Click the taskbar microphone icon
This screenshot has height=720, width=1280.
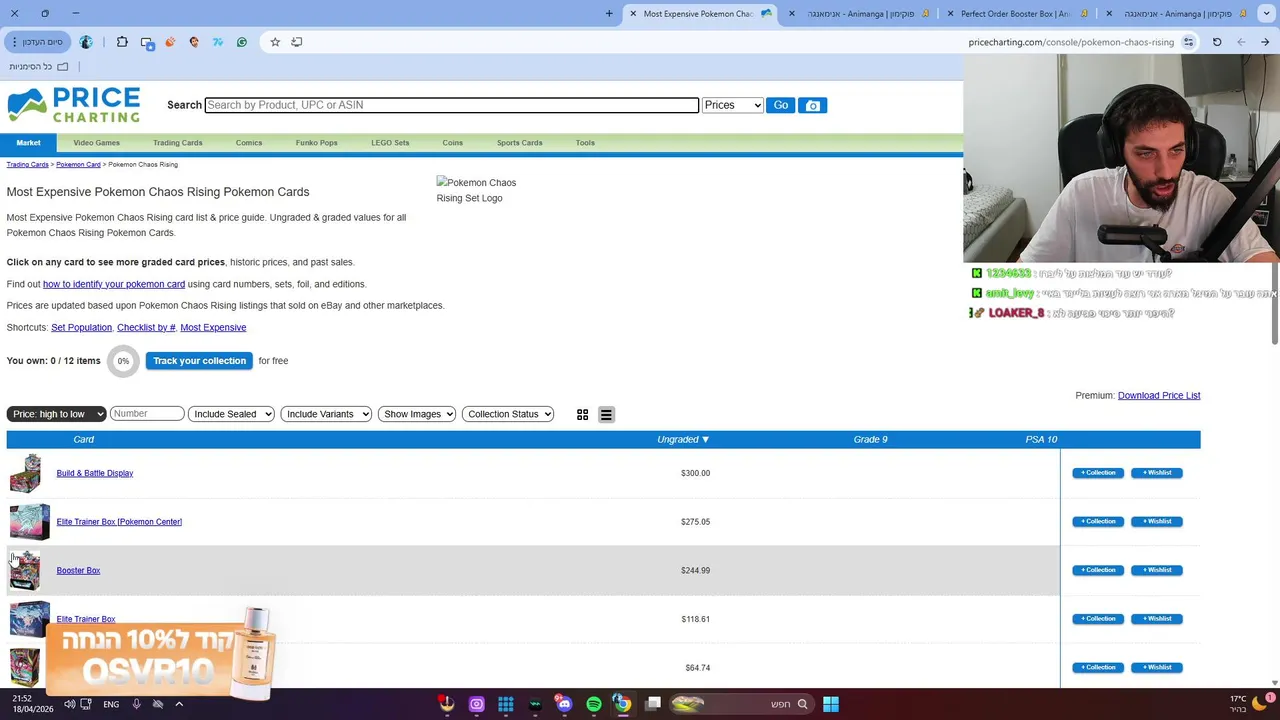pyautogui.click(x=136, y=704)
